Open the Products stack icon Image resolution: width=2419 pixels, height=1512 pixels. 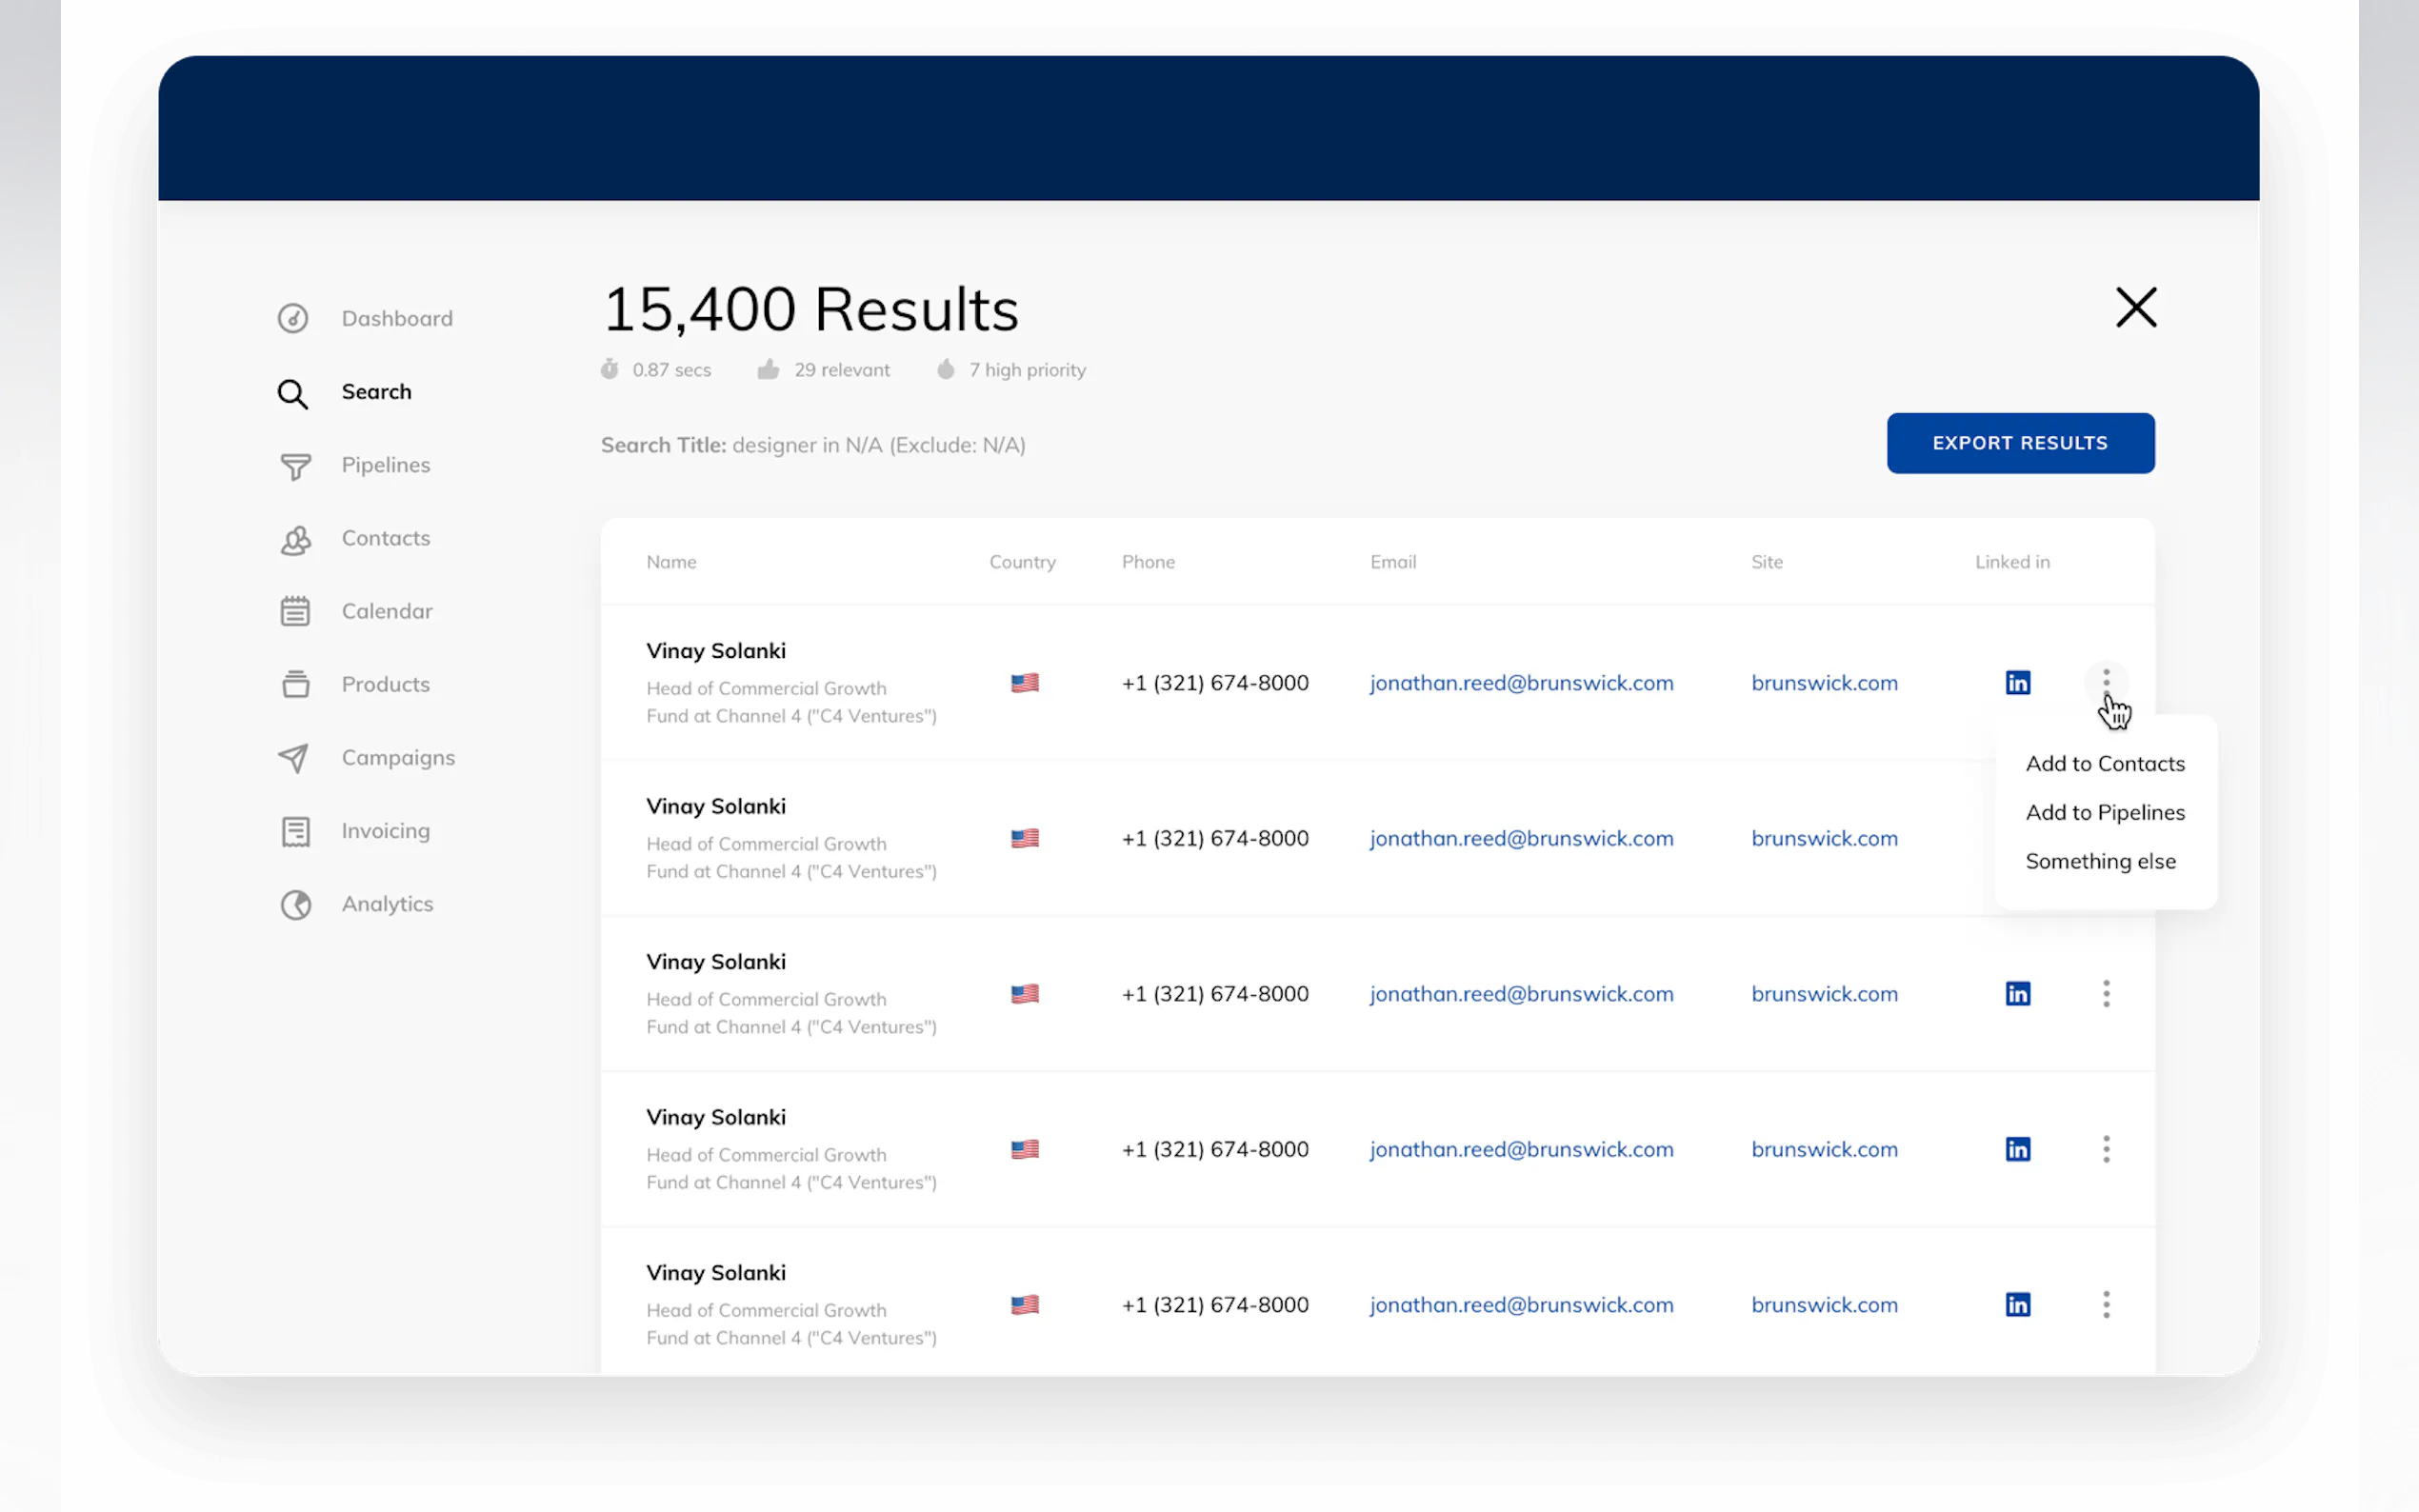tap(295, 685)
